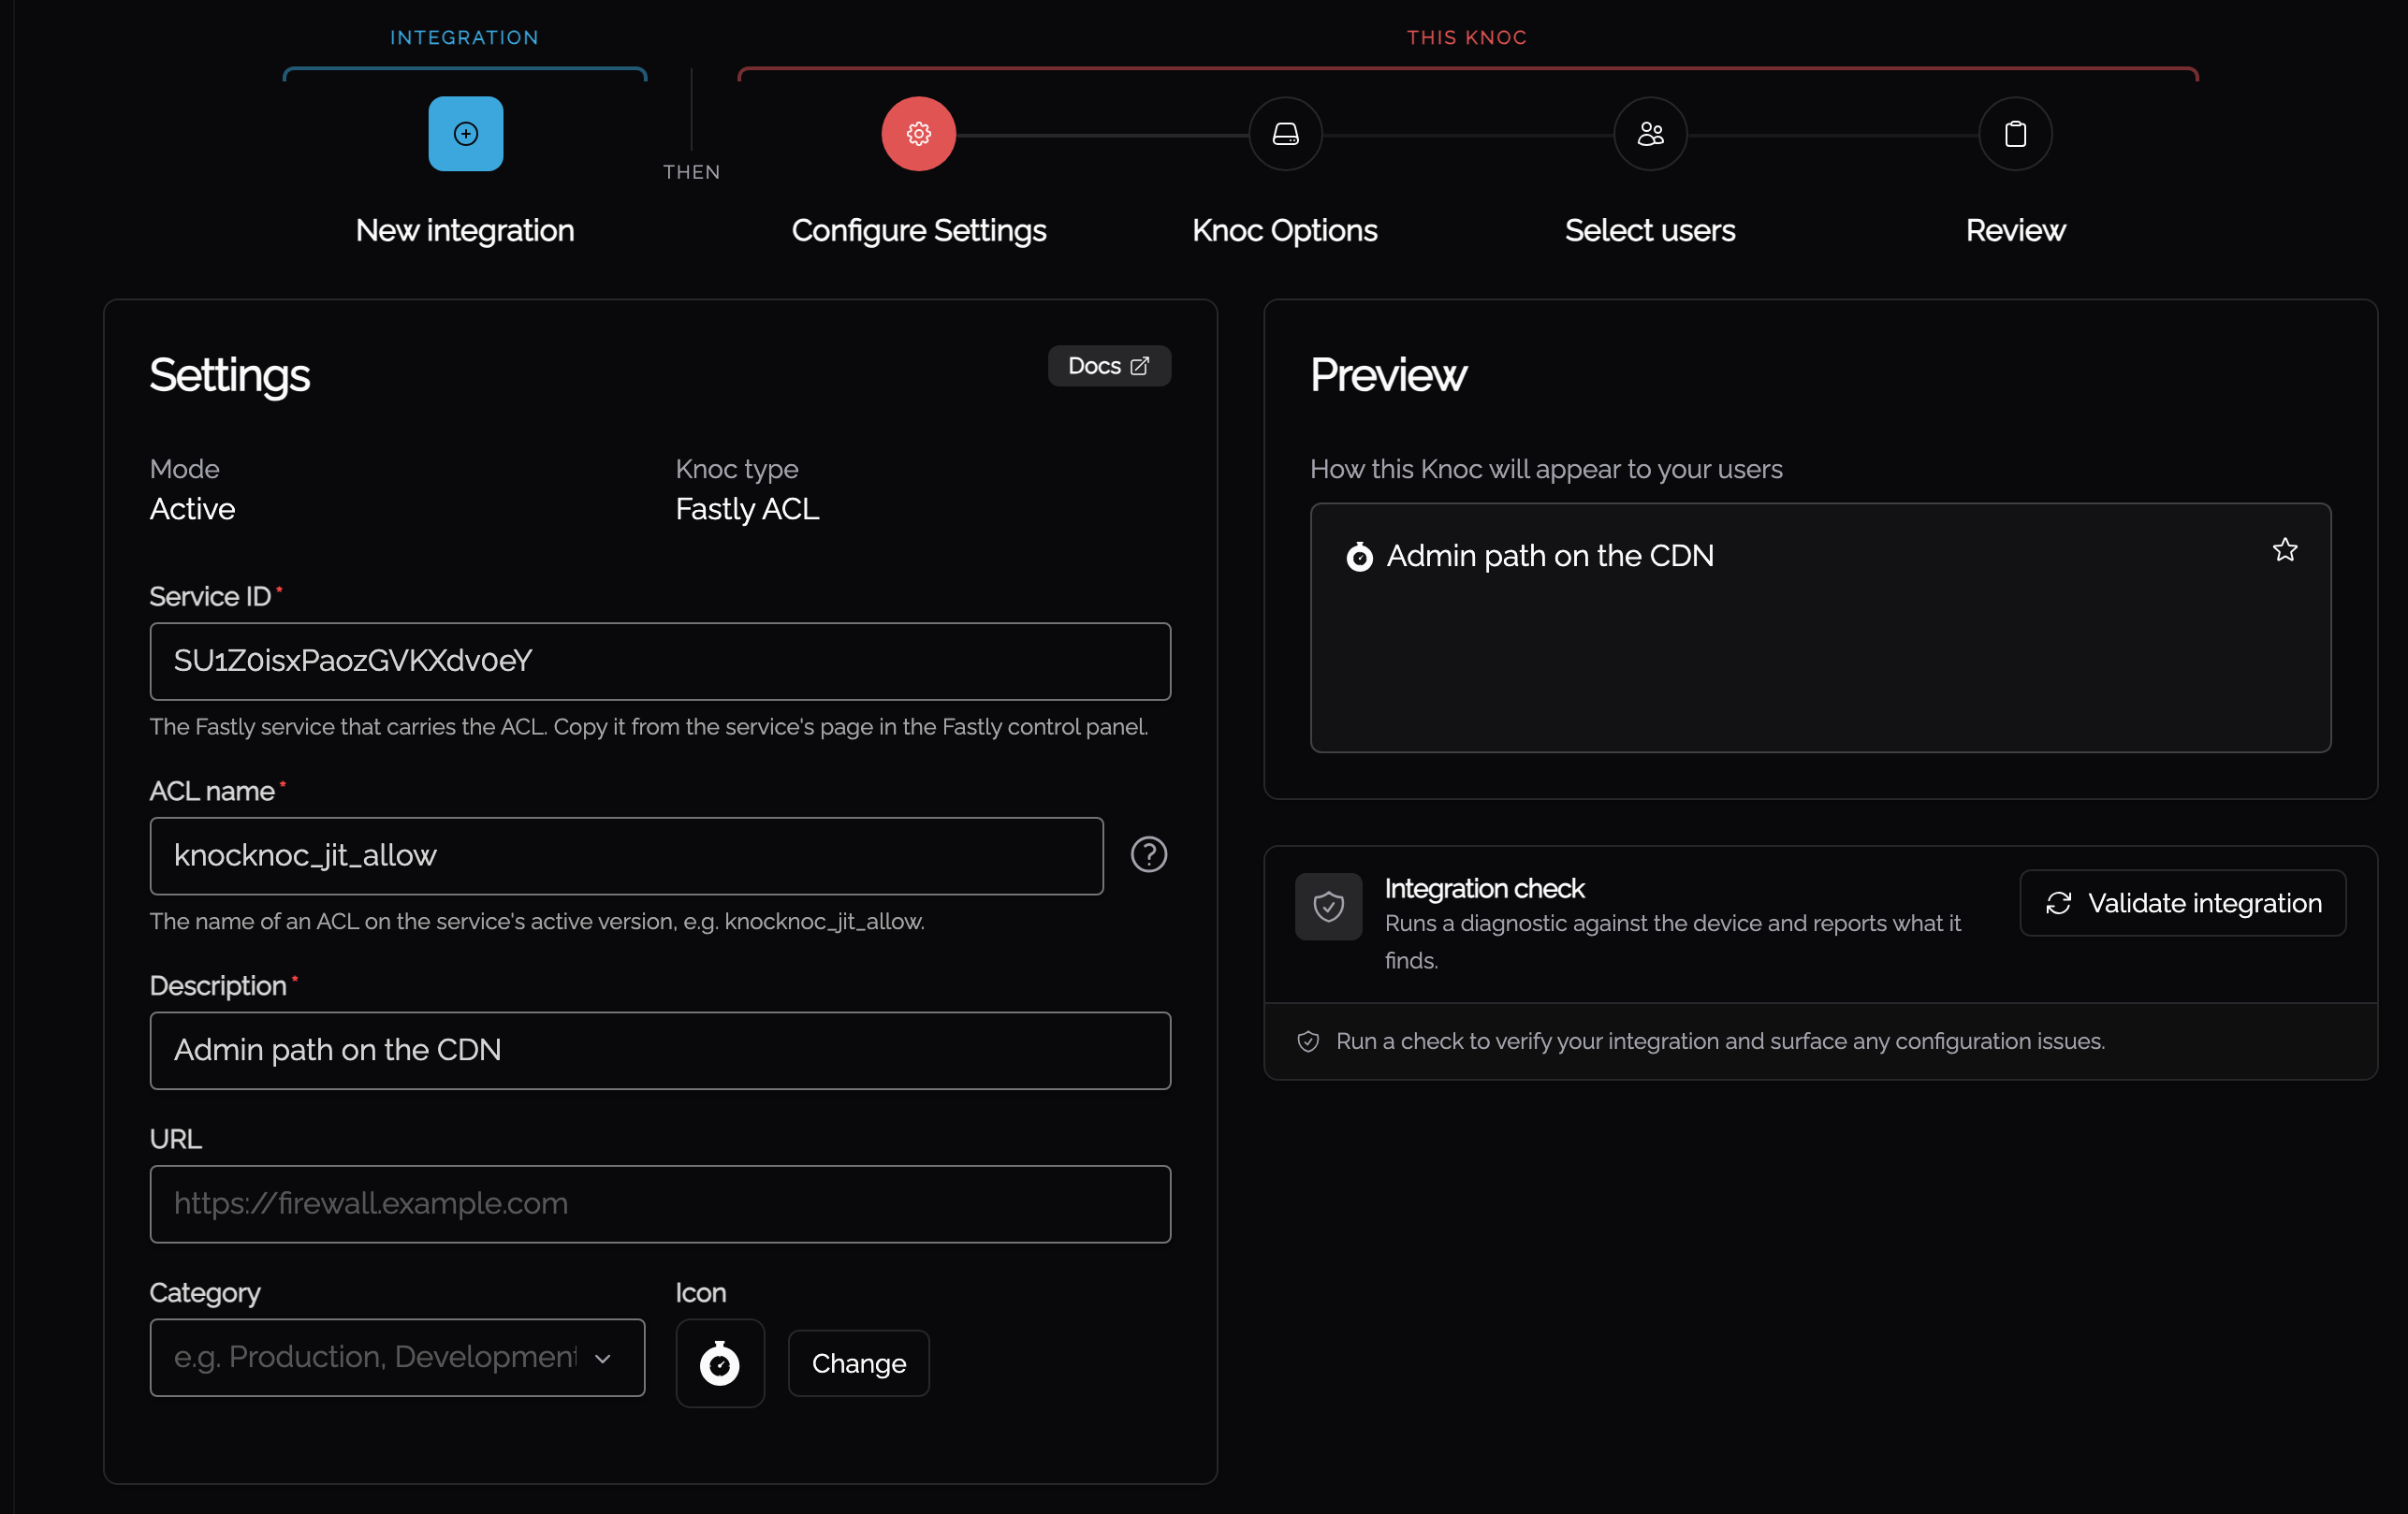
Task: Click the 'Admin path on the CDN' preview title
Action: [x=1550, y=556]
